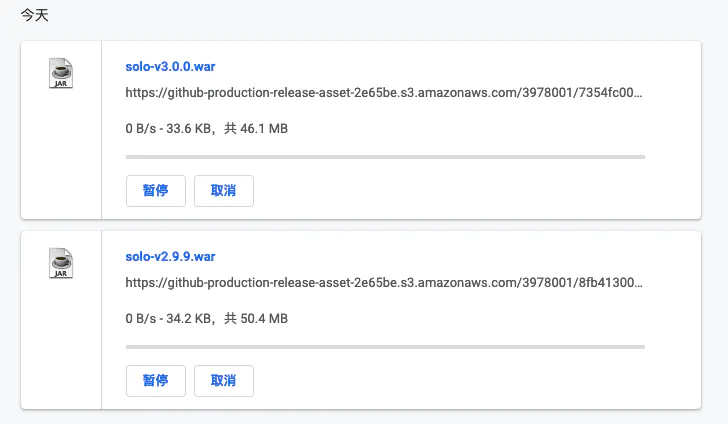This screenshot has width=728, height=424.
Task: Pause the solo-v2.9.9.war download
Action: 155,381
